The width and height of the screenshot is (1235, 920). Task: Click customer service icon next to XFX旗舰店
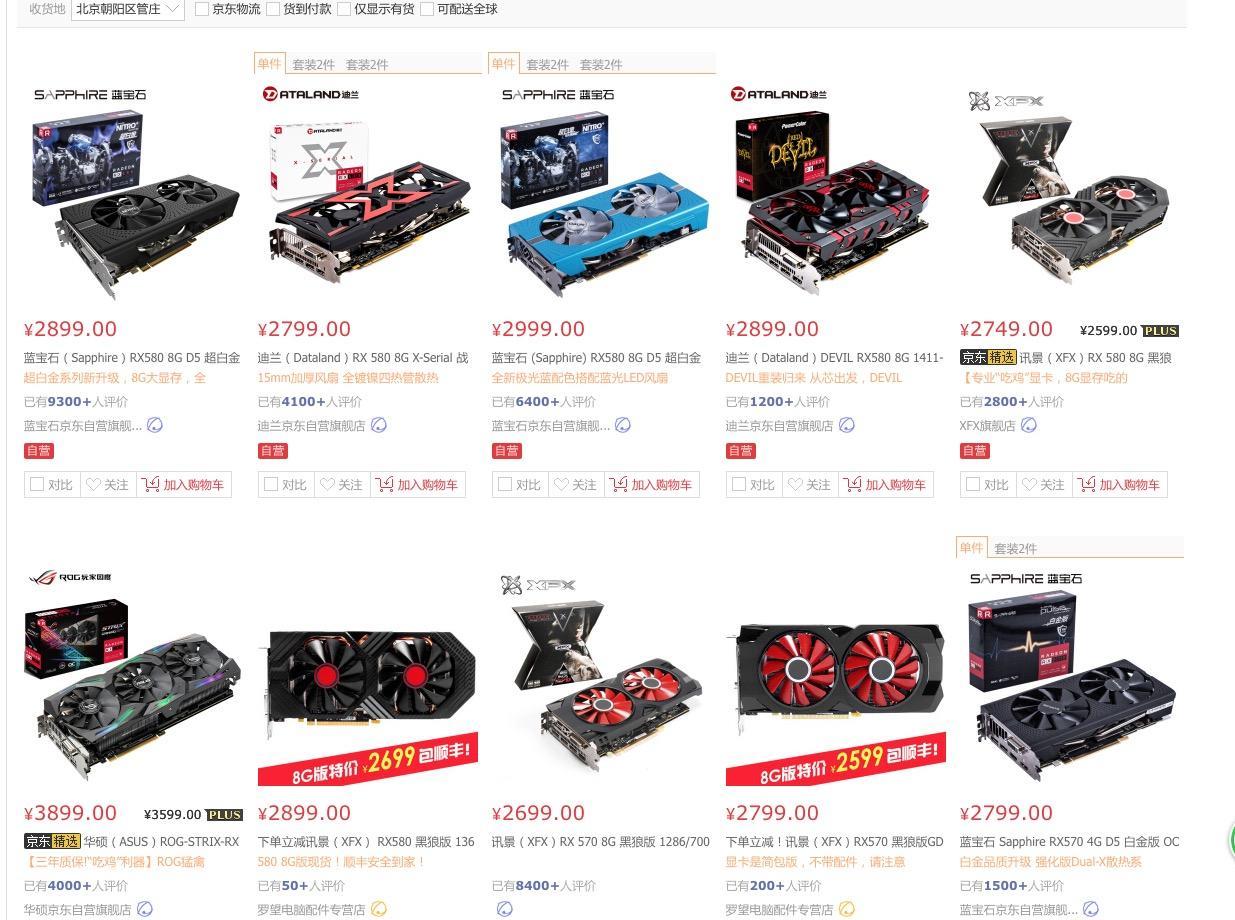click(x=1029, y=425)
